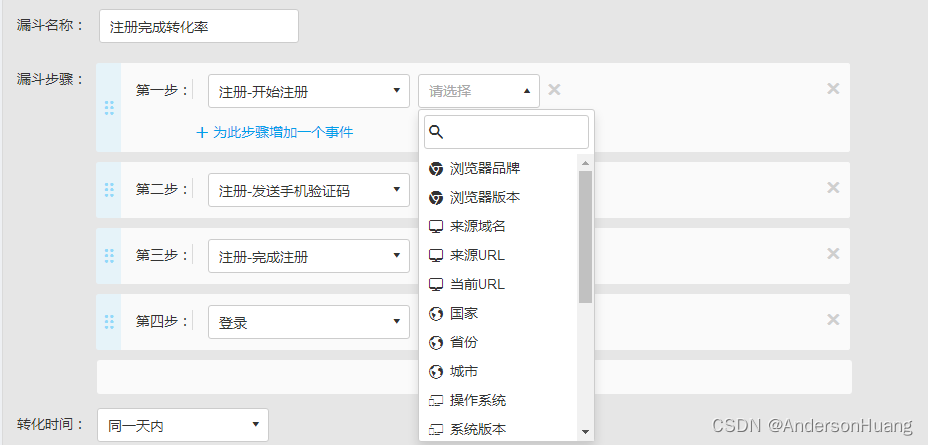Choose 当前URL option
928x445 pixels.
pyautogui.click(x=498, y=285)
